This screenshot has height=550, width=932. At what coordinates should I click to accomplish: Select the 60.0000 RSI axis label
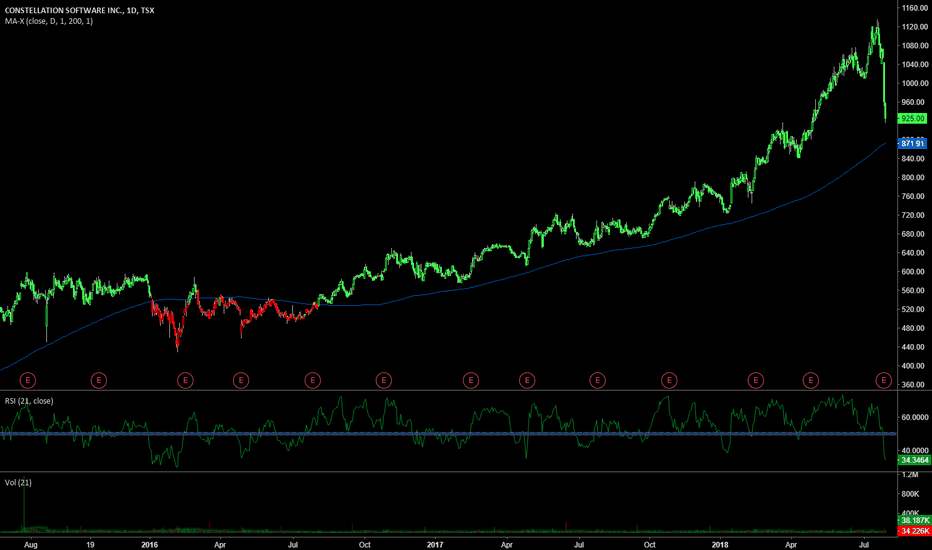click(x=915, y=417)
